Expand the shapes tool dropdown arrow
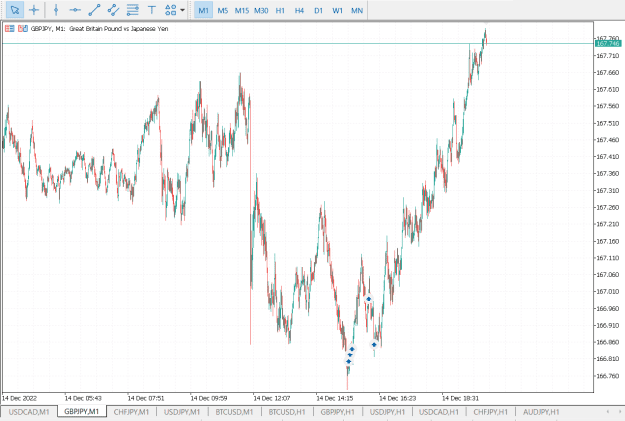Screen dimensions: 625x421 tap(183, 10)
